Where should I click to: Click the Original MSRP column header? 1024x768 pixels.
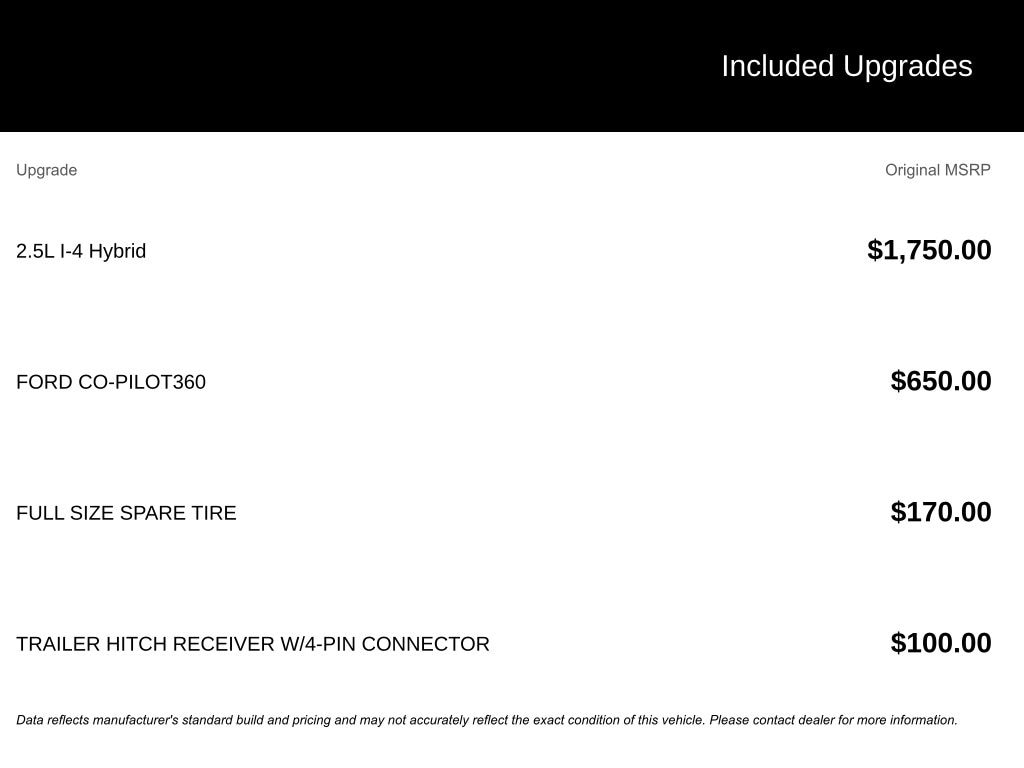click(x=937, y=170)
